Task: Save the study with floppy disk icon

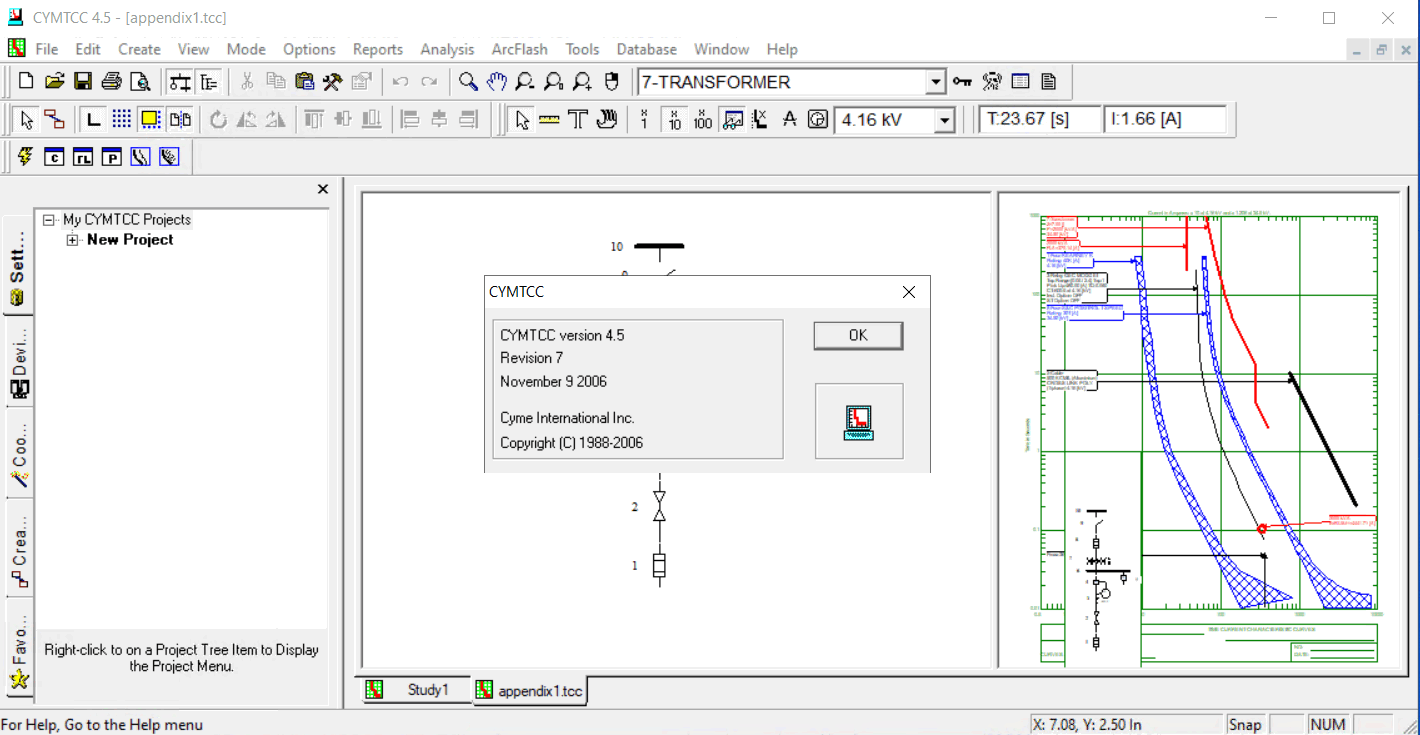Action: point(83,82)
